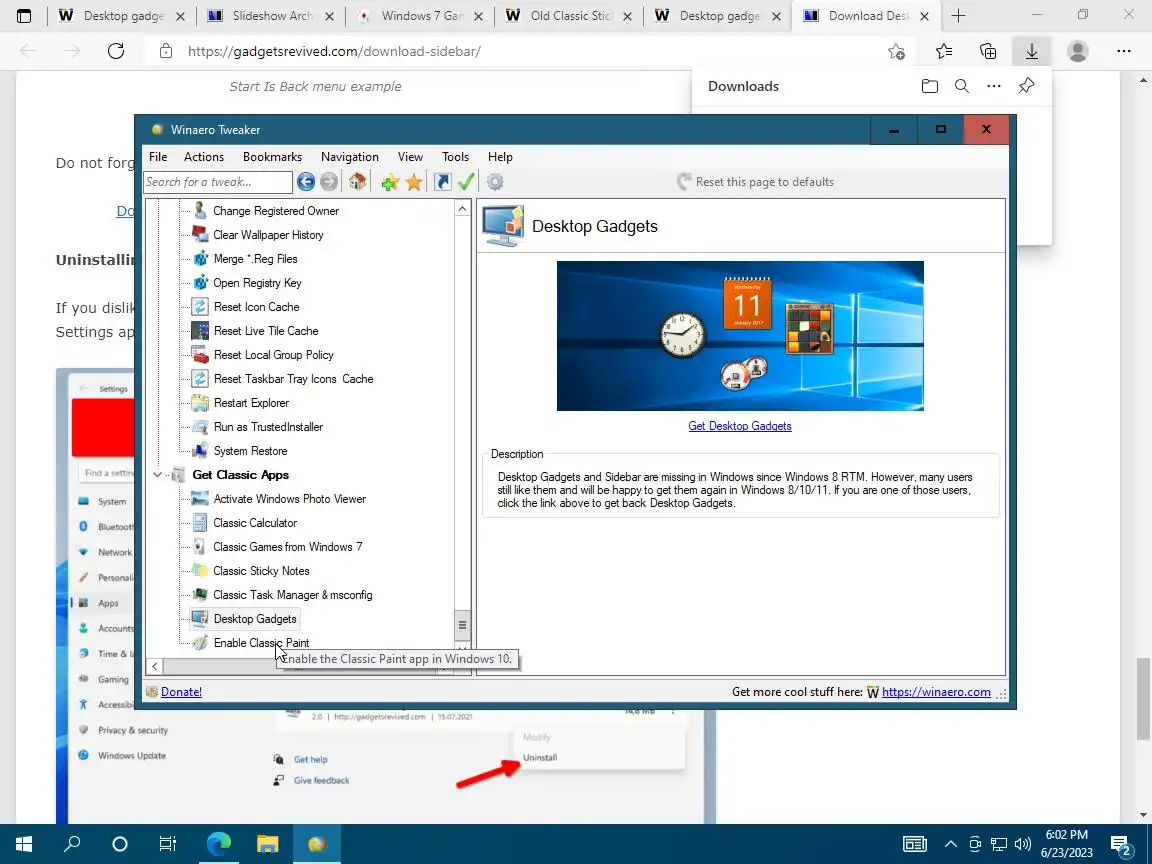Select Desktop Gadgets tree item
Screen dimensions: 1152x864
255,619
